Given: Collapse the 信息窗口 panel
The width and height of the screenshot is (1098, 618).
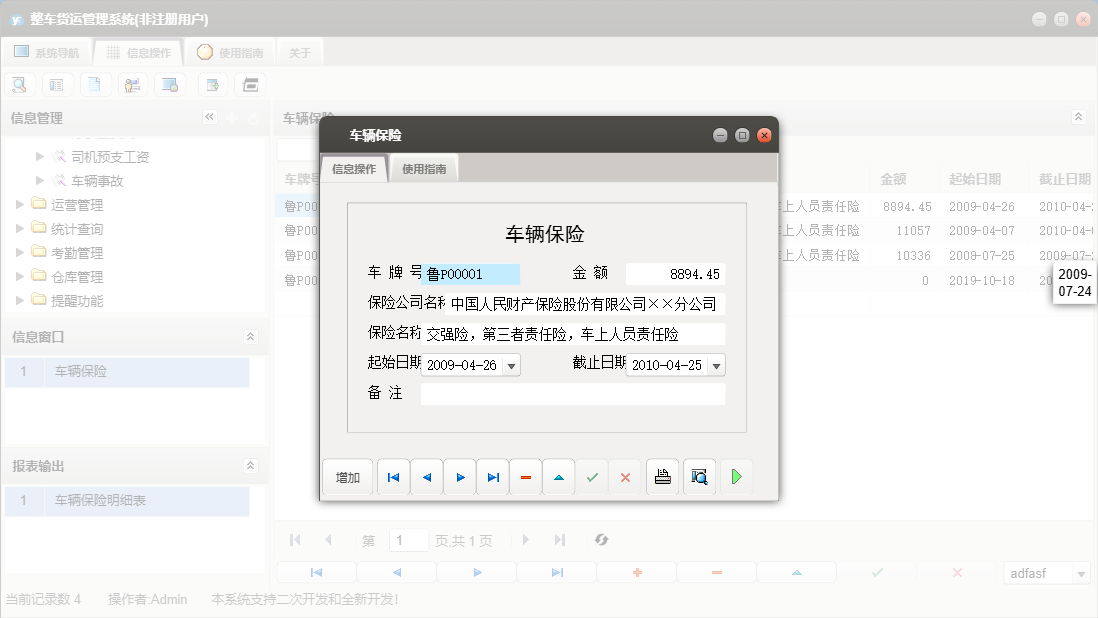Looking at the screenshot, I should pyautogui.click(x=249, y=336).
